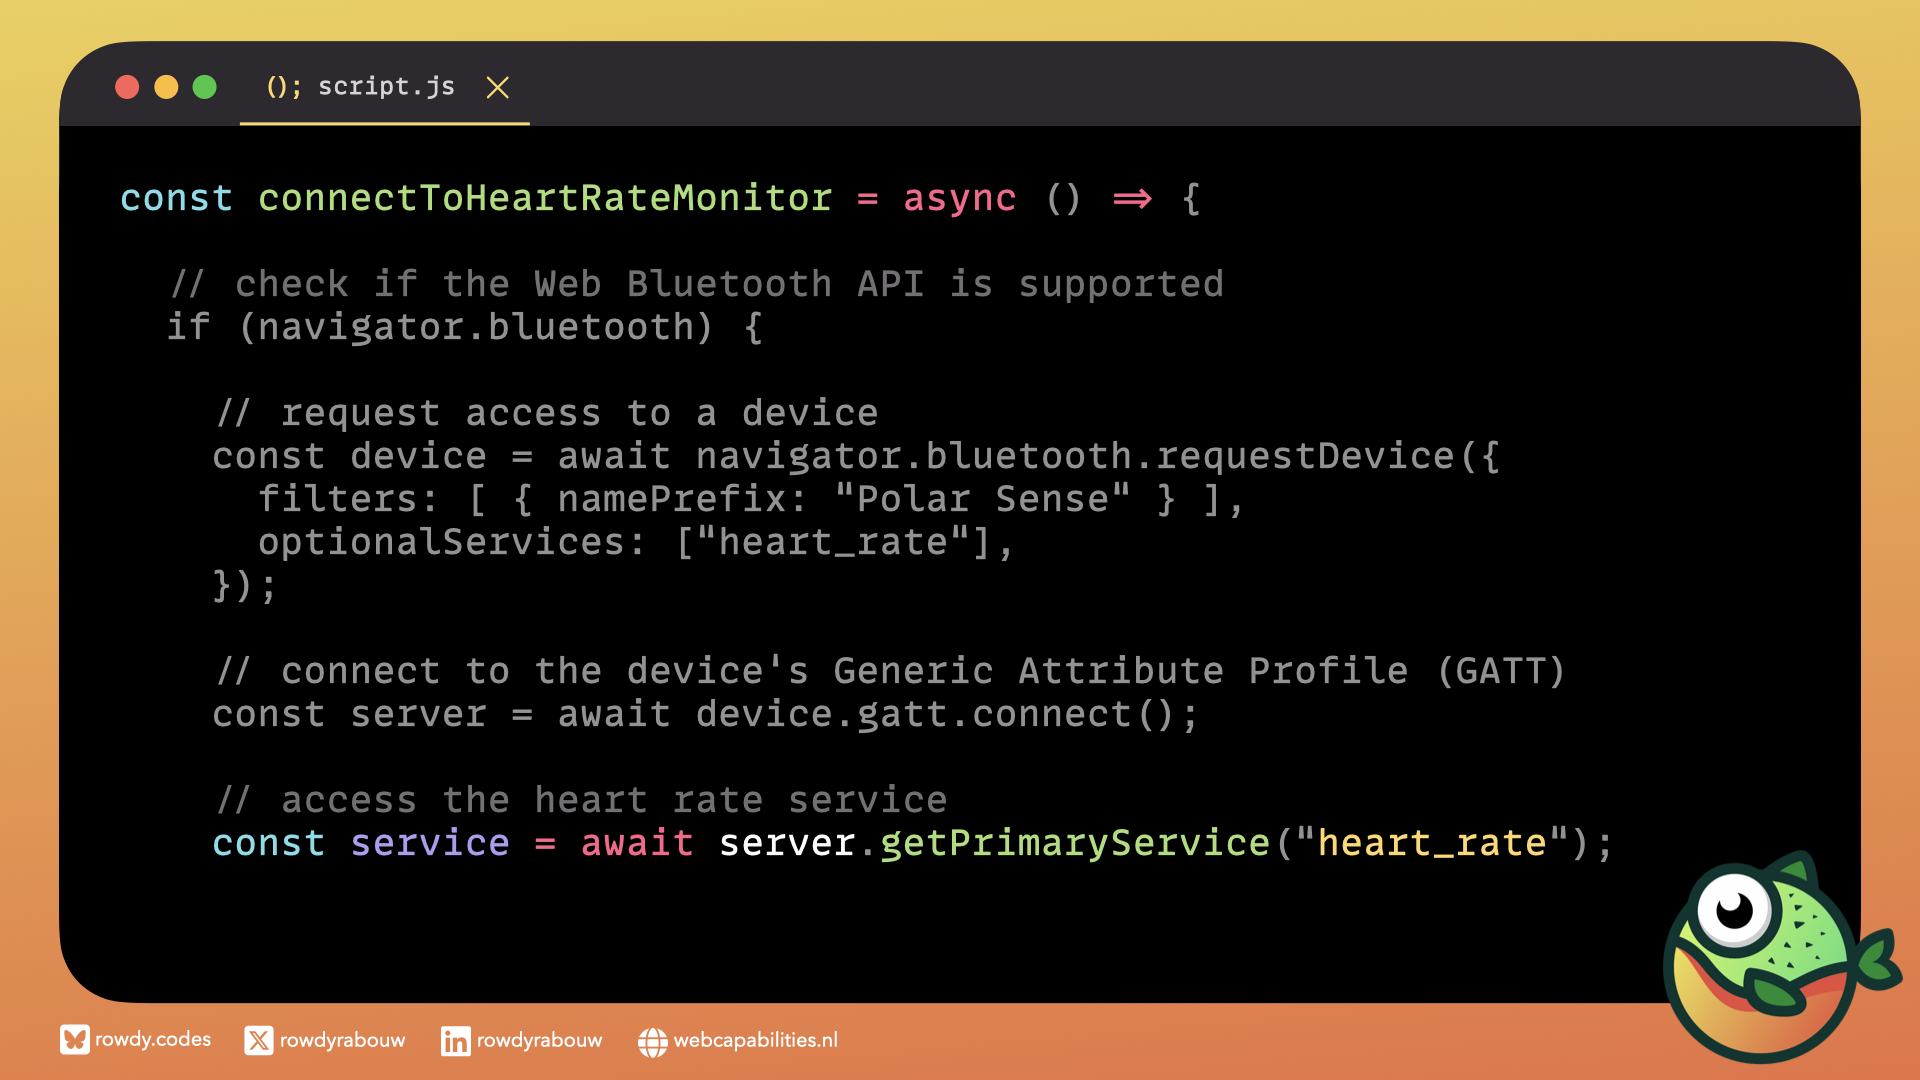Click the "Polar Sense" string in filters

[982, 499]
